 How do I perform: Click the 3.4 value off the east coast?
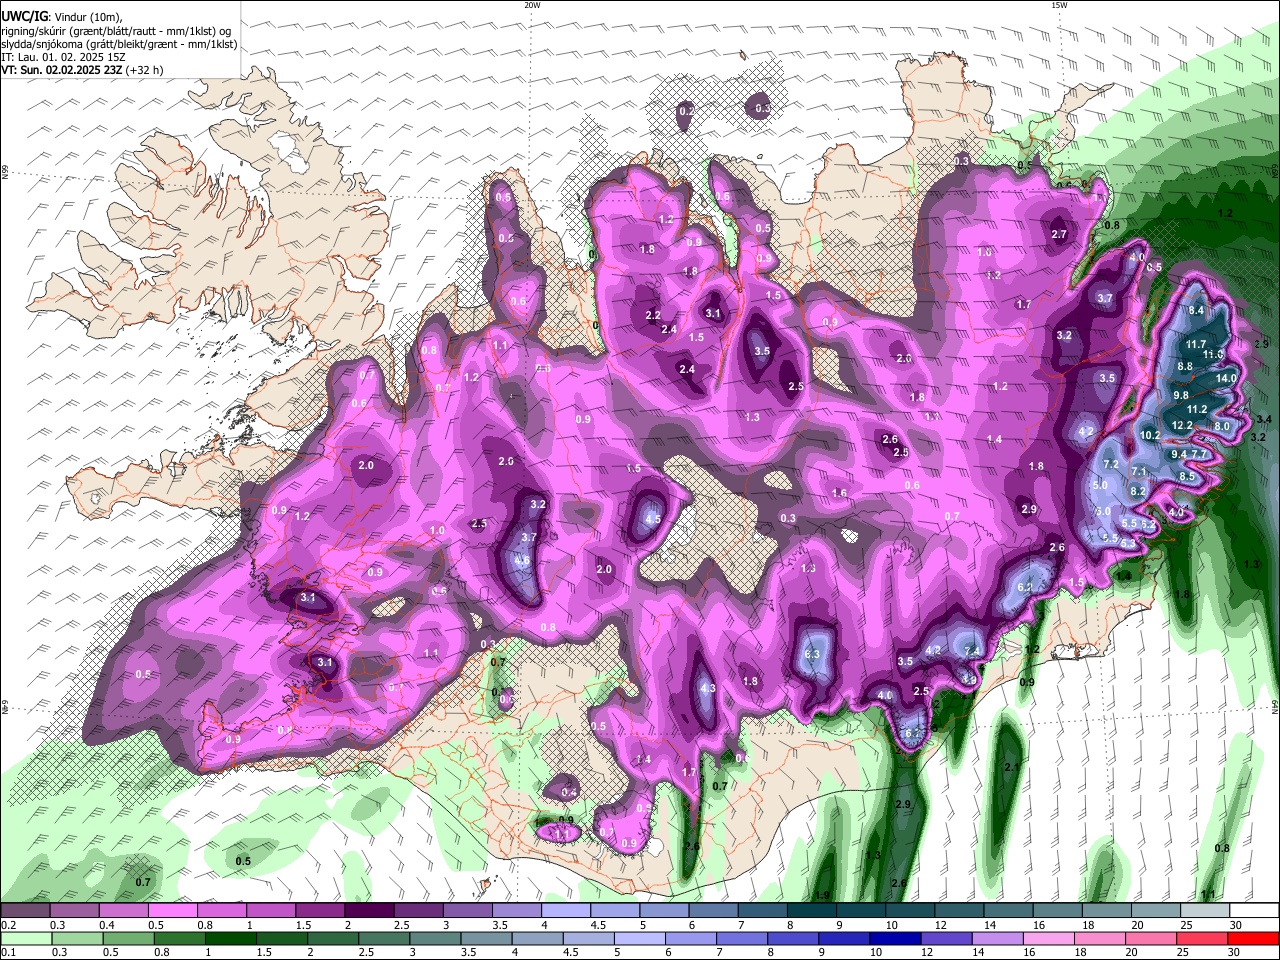pyautogui.click(x=1264, y=419)
